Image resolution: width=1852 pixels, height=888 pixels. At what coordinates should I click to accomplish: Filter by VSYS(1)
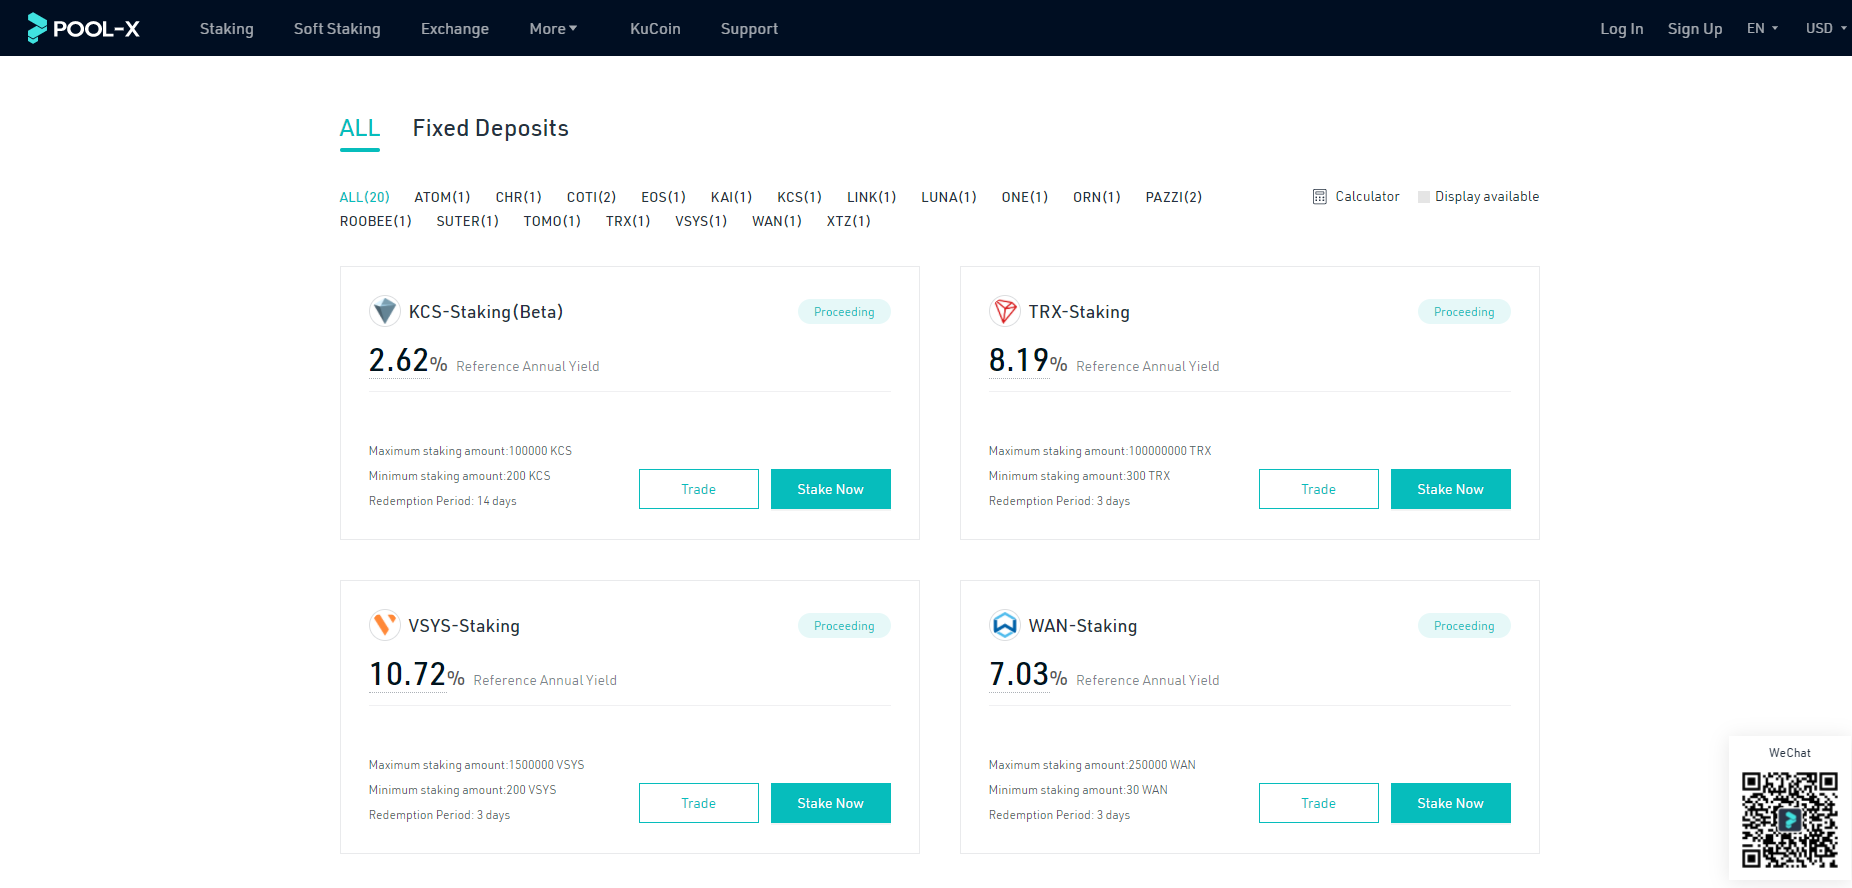tap(701, 221)
